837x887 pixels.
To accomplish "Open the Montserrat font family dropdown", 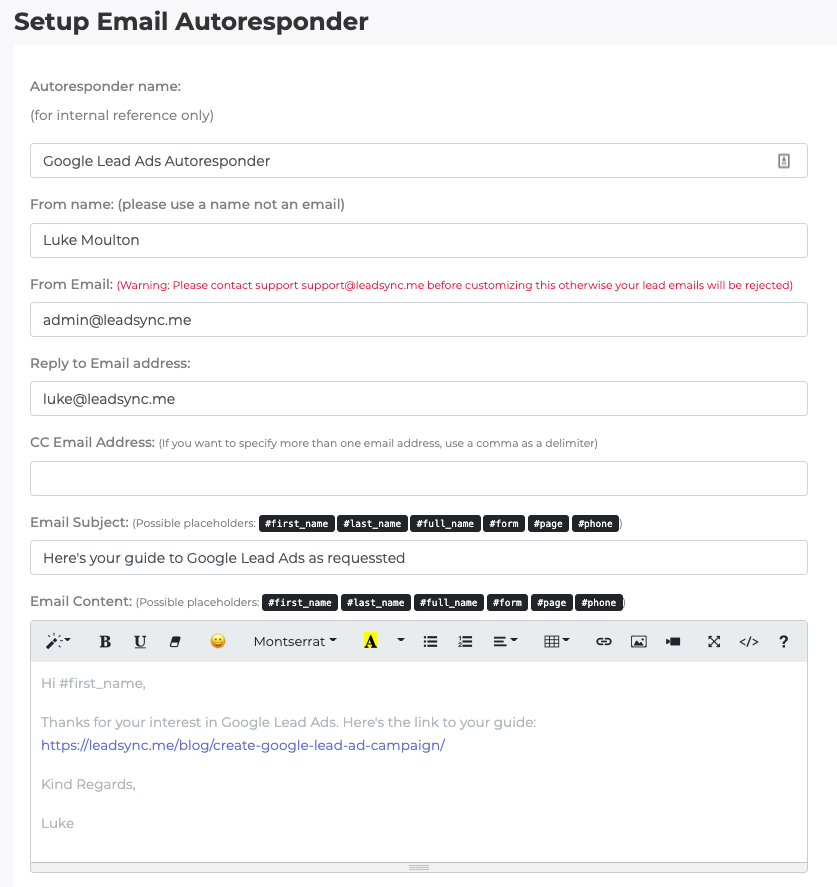I will coord(295,641).
